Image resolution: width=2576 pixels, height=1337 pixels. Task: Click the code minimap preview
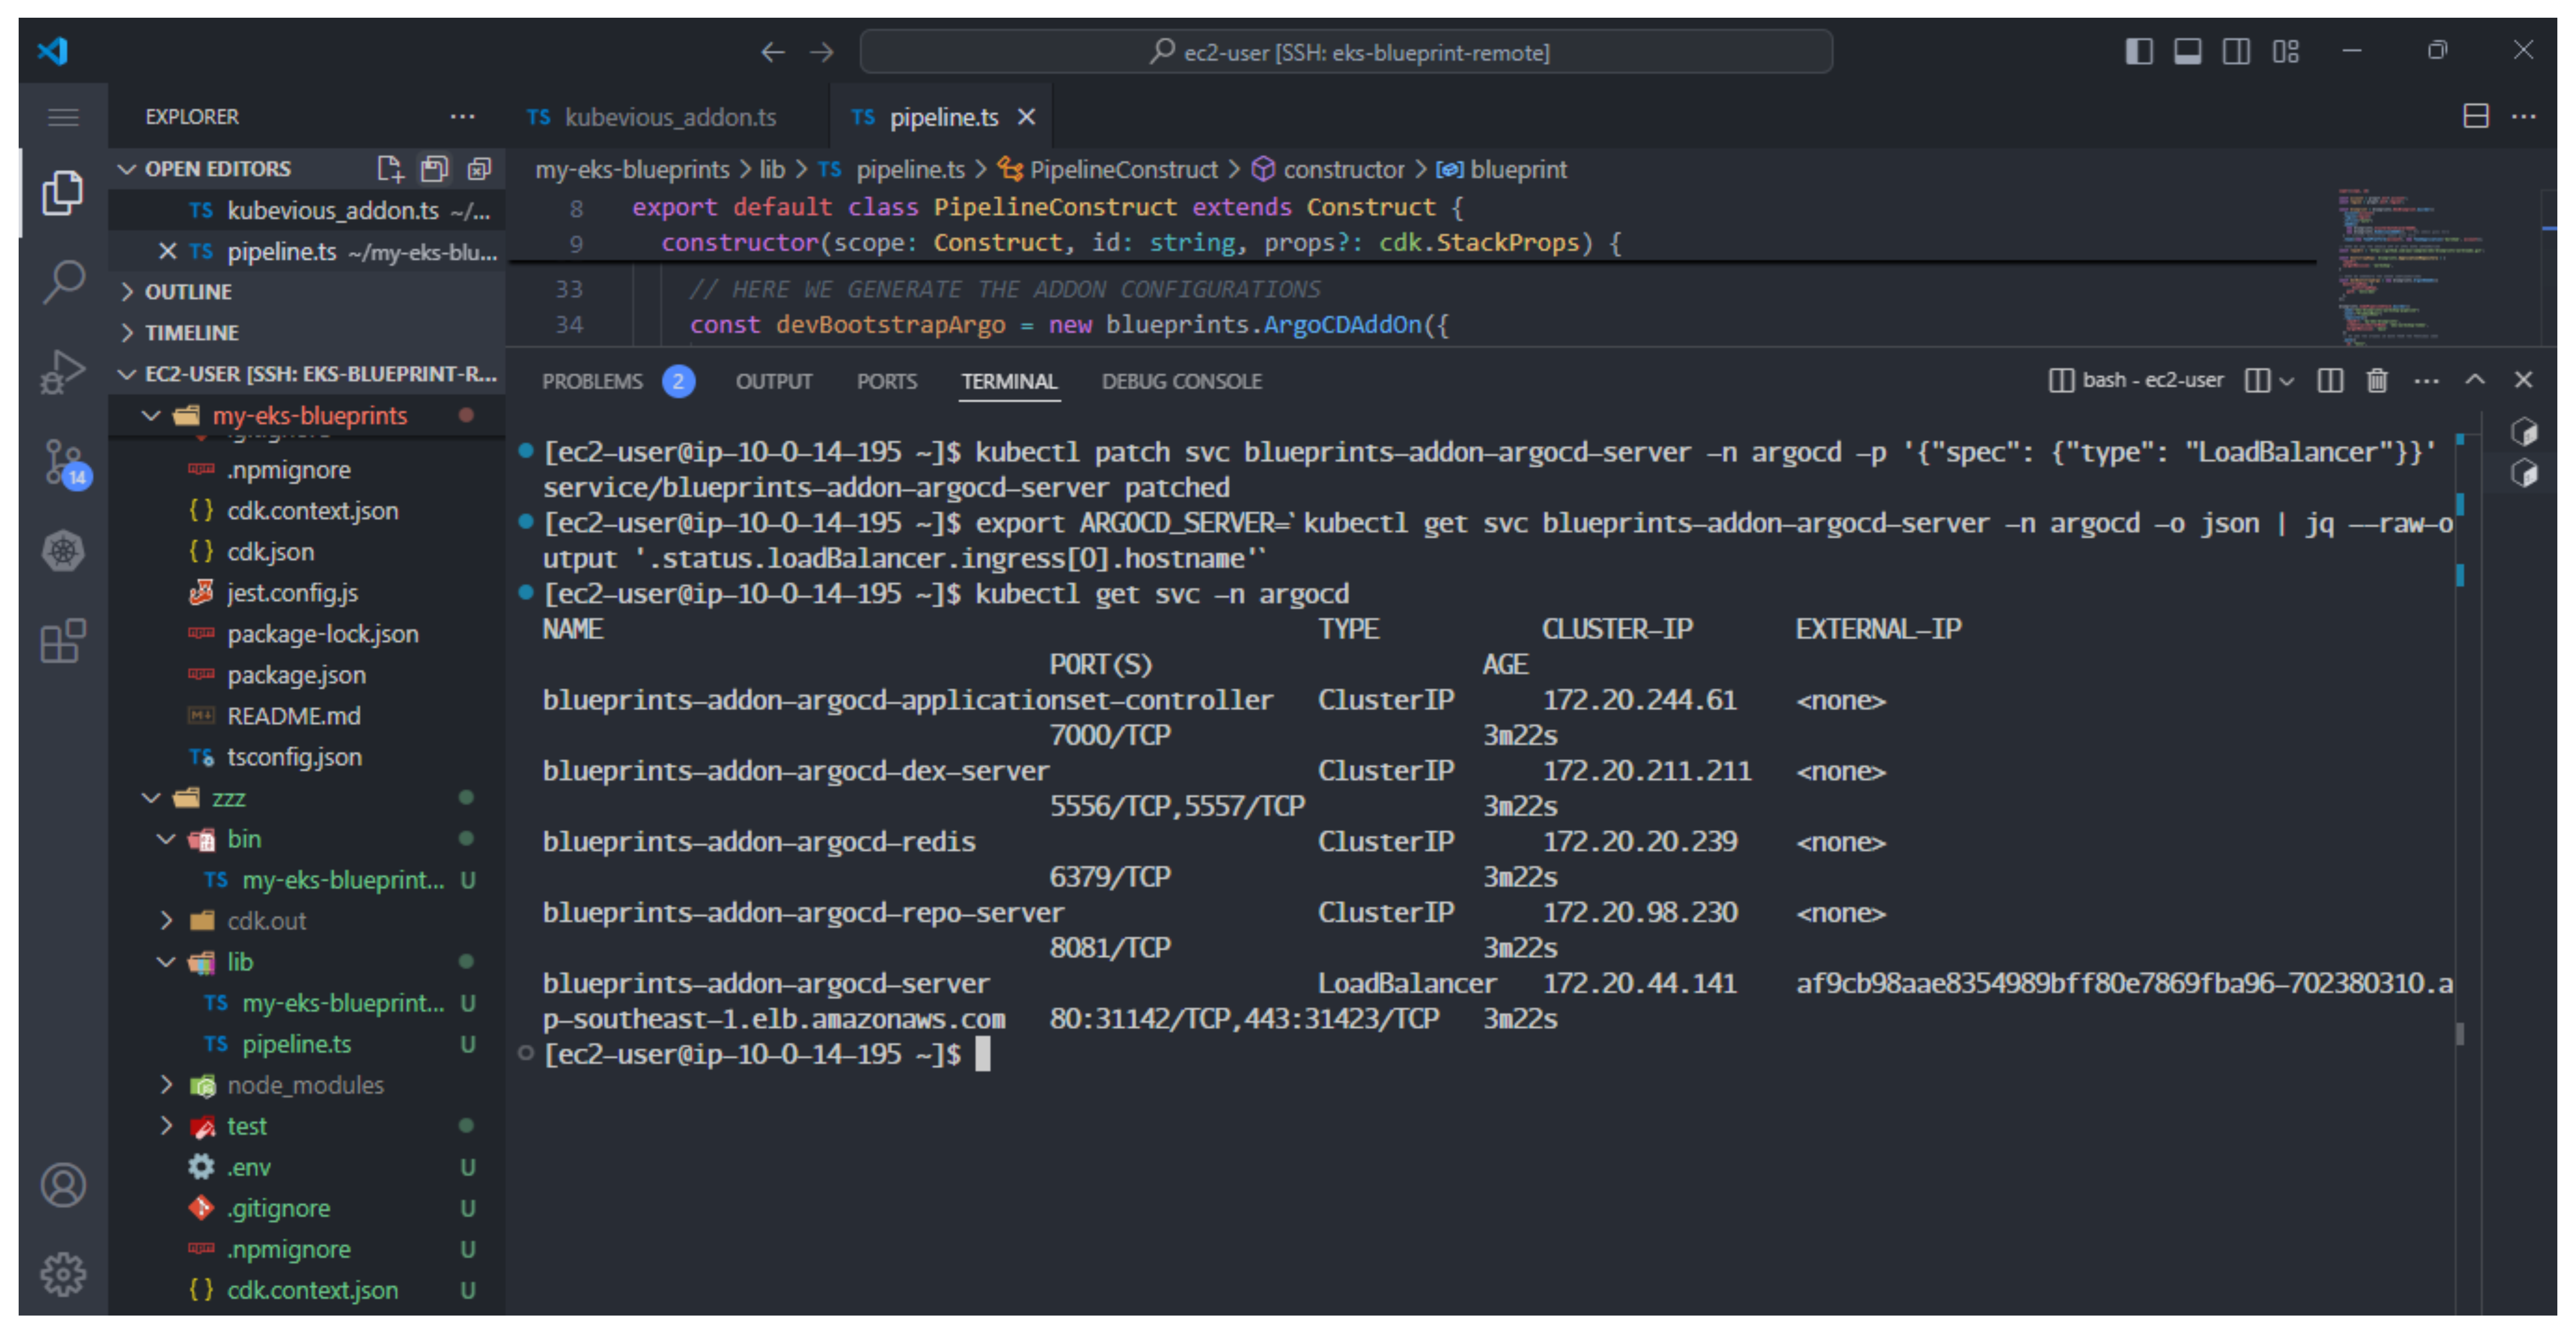pyautogui.click(x=2410, y=265)
